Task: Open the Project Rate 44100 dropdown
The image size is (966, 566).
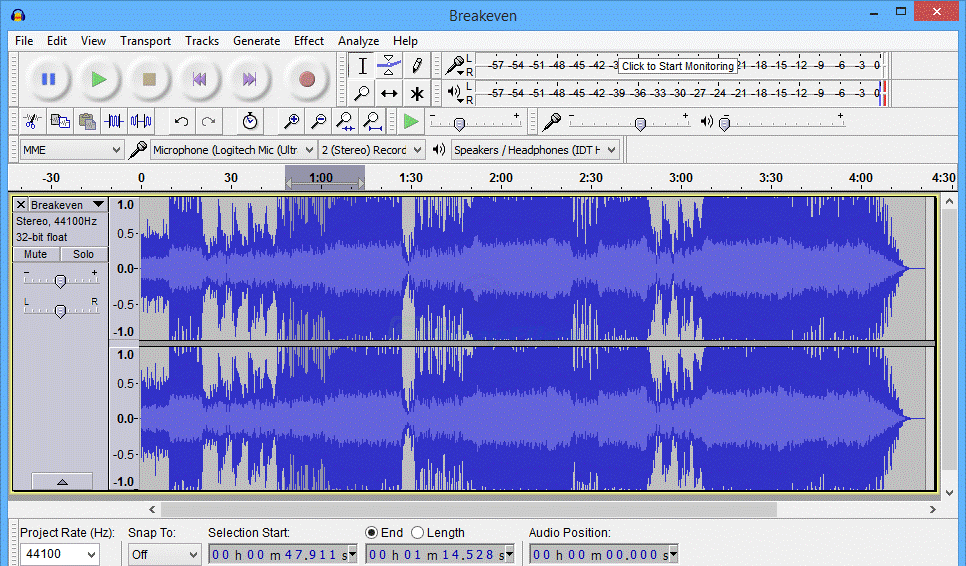Action: click(x=60, y=554)
